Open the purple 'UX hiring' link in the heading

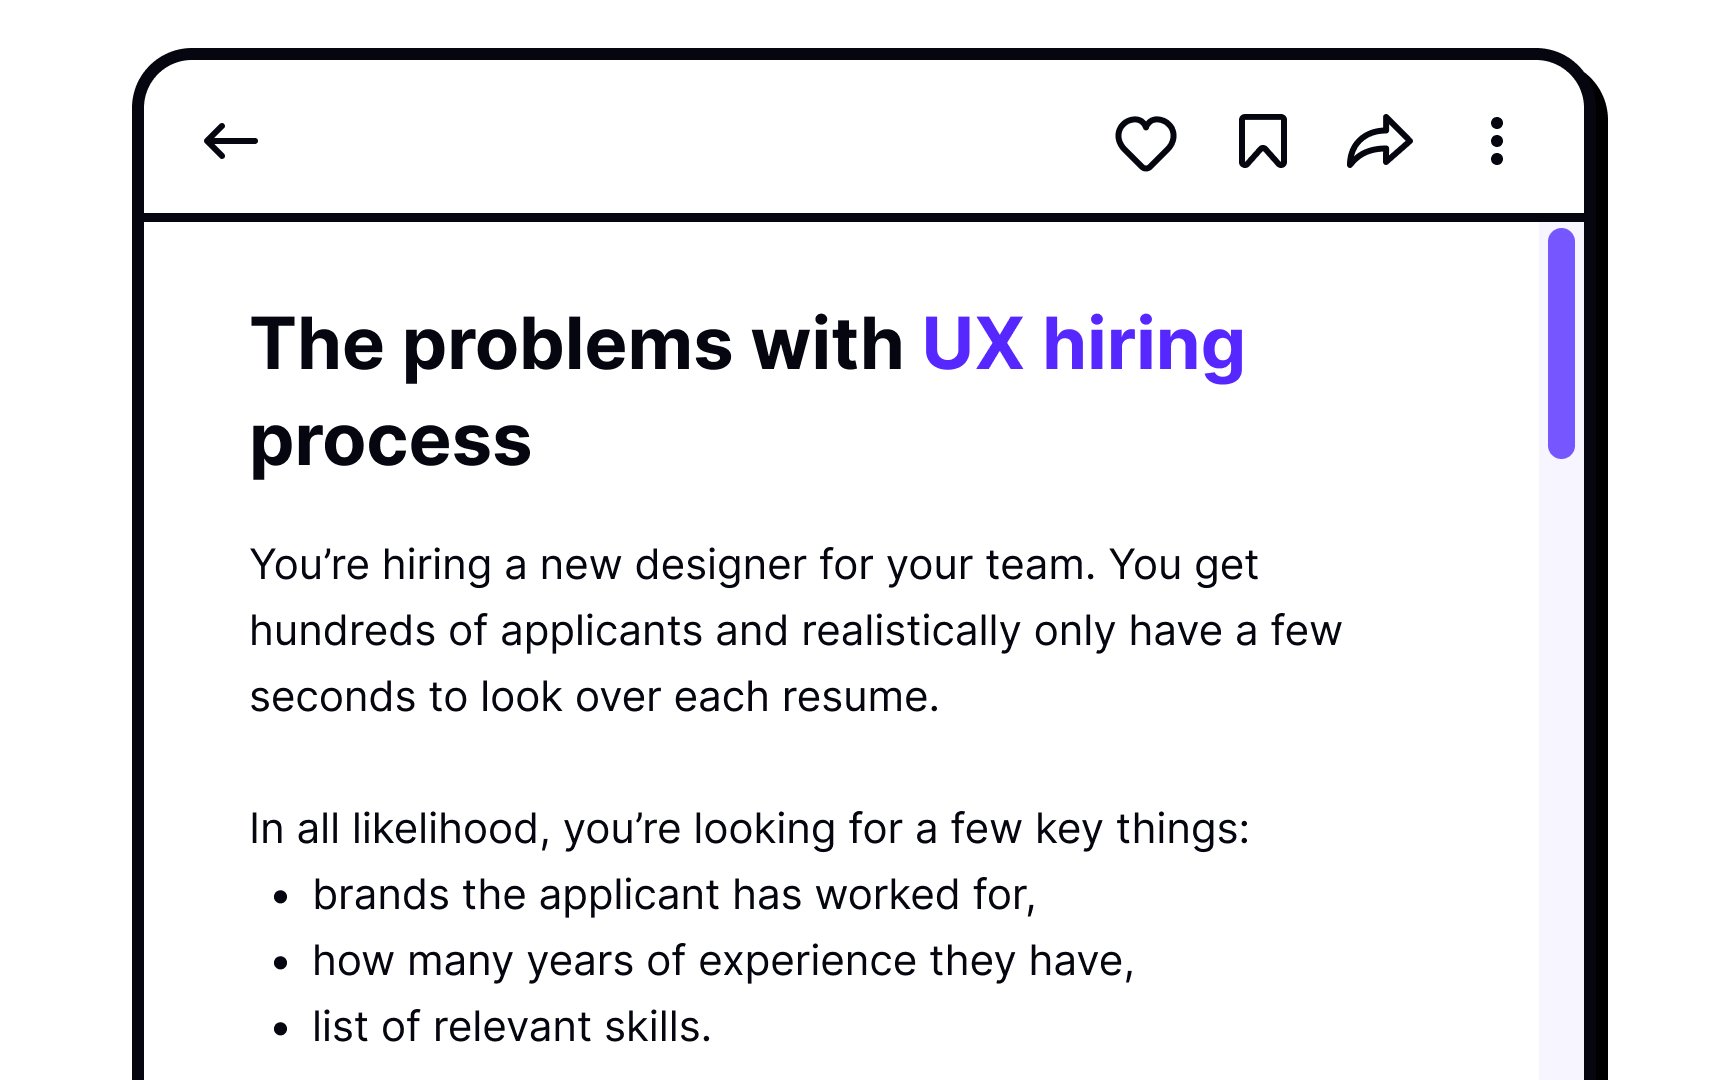[x=1083, y=345]
